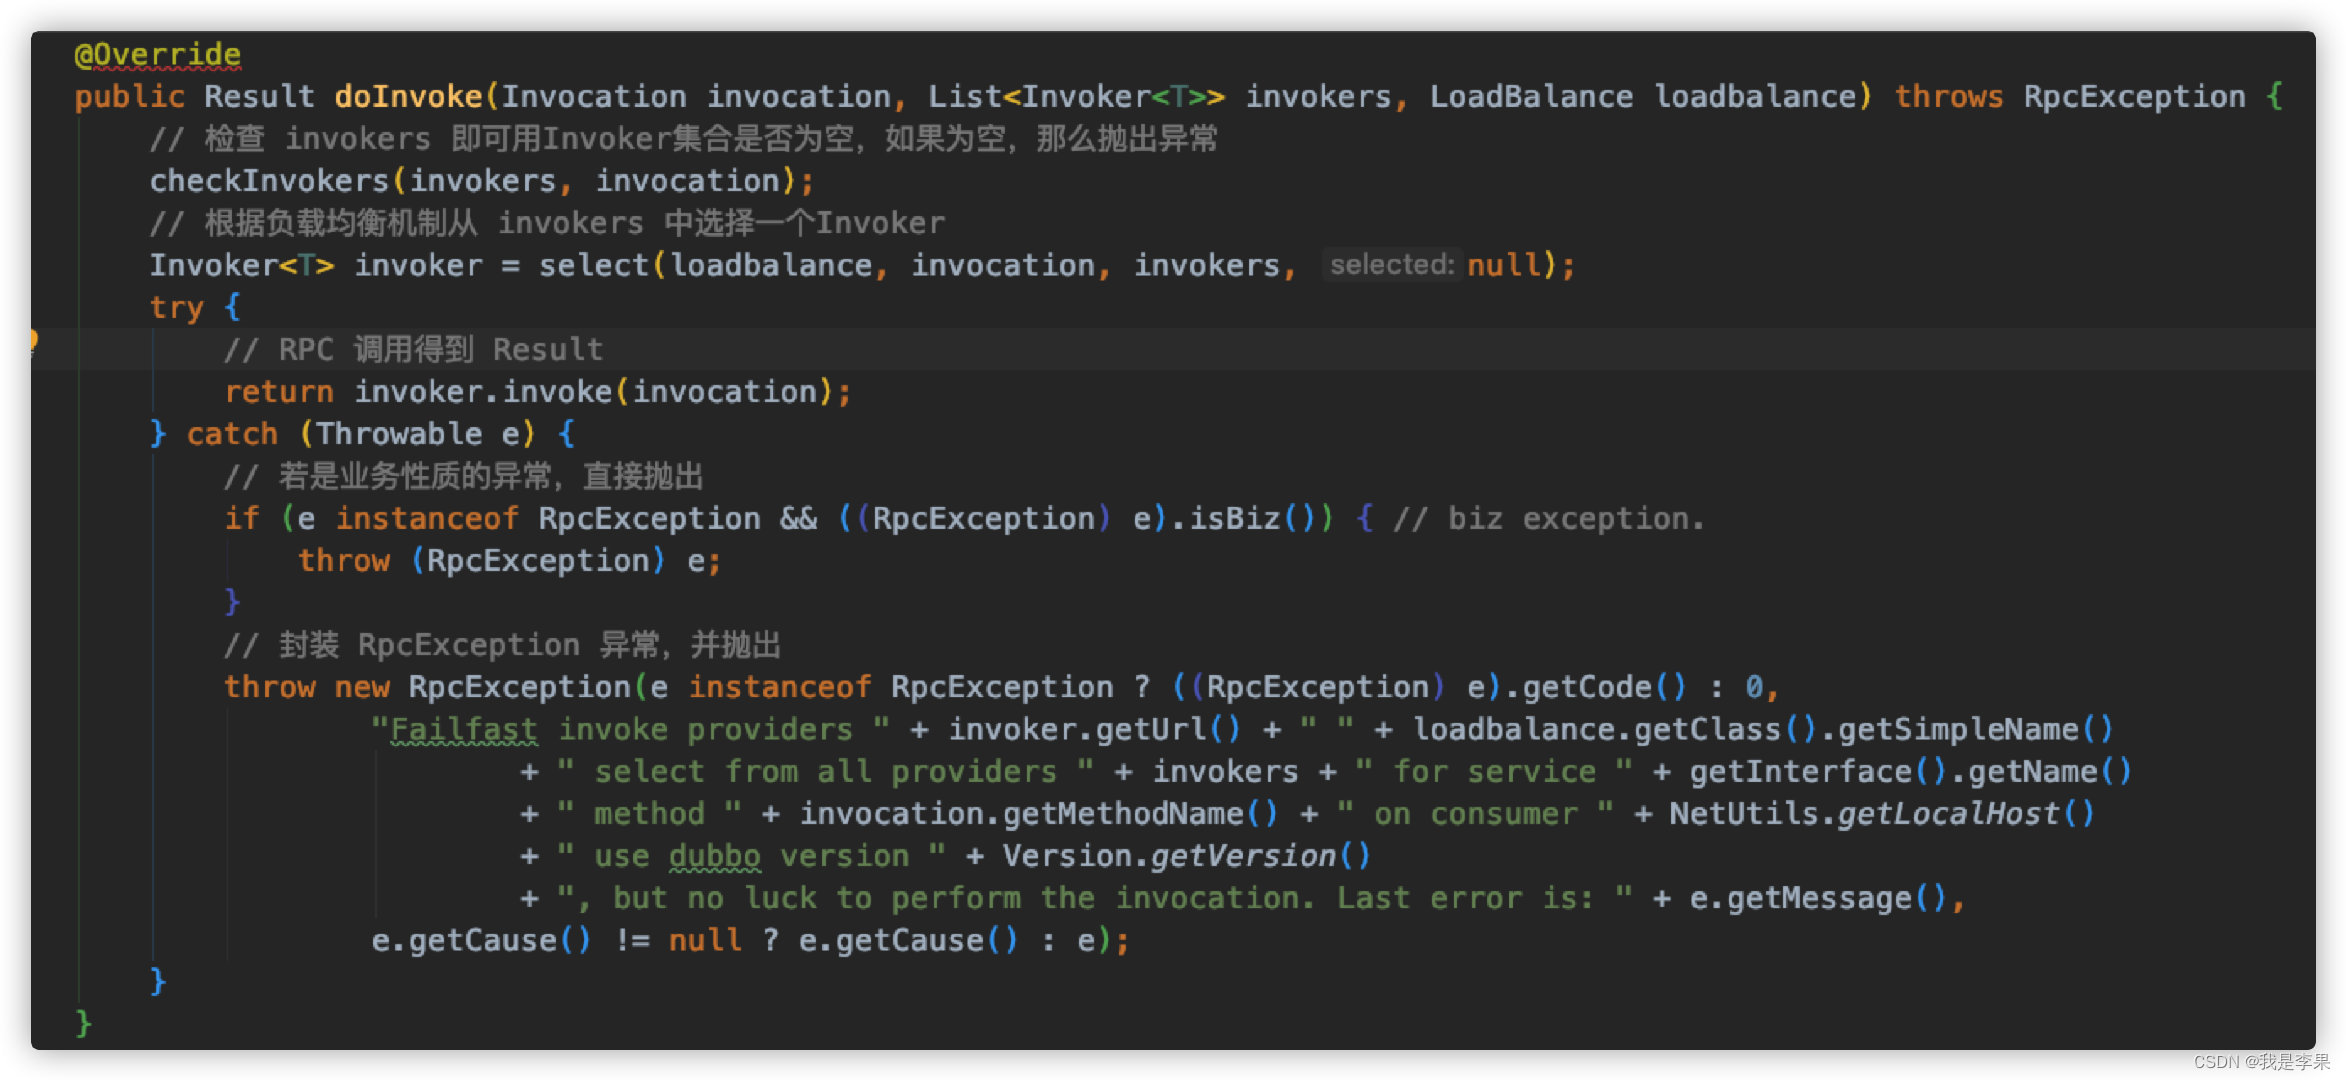Click the 'selected:' parameter inlay hint
The height and width of the screenshot is (1080, 2346).
point(1392,265)
